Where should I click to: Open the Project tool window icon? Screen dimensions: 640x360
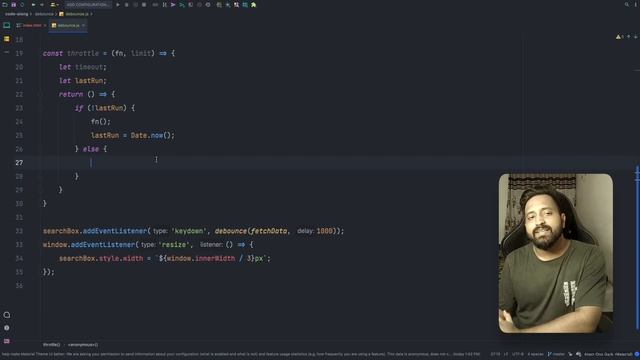coord(7,25)
